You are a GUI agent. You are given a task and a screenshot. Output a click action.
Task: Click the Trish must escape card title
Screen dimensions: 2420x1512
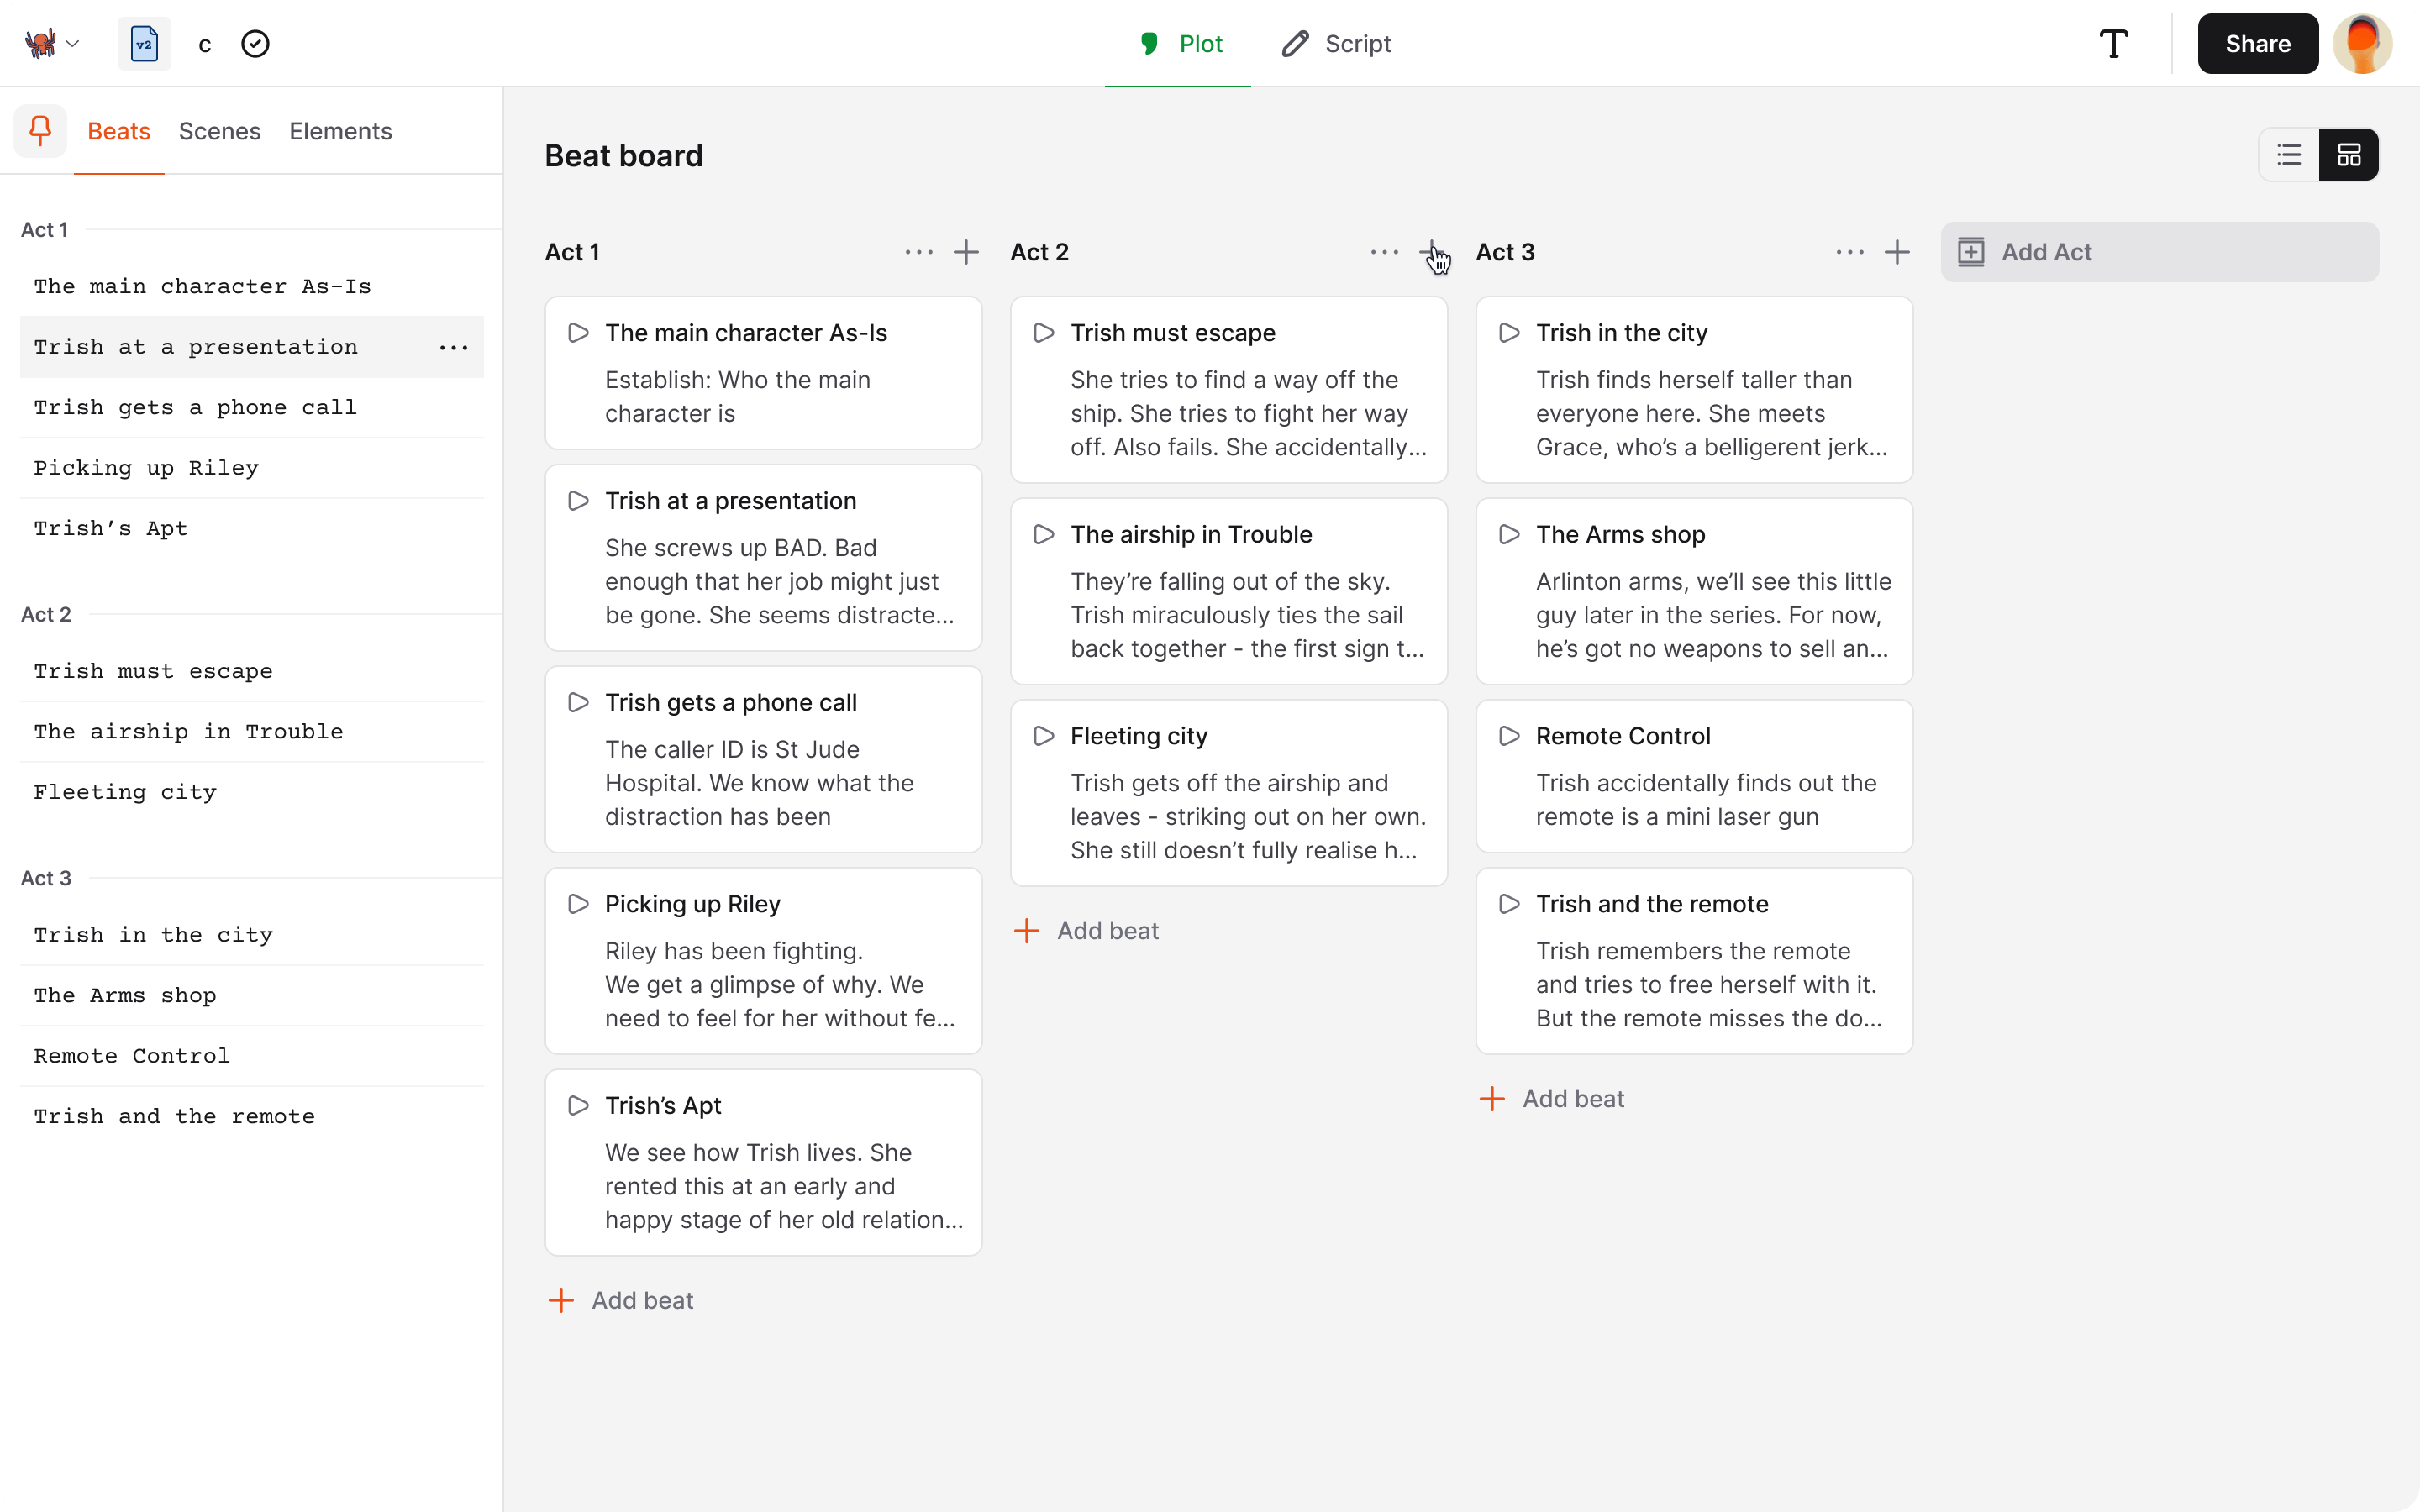(1172, 333)
